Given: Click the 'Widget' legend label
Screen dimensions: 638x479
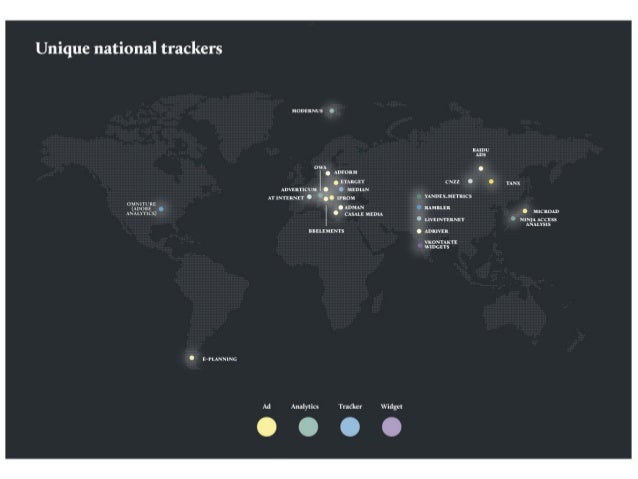Looking at the screenshot, I should pyautogui.click(x=391, y=407).
